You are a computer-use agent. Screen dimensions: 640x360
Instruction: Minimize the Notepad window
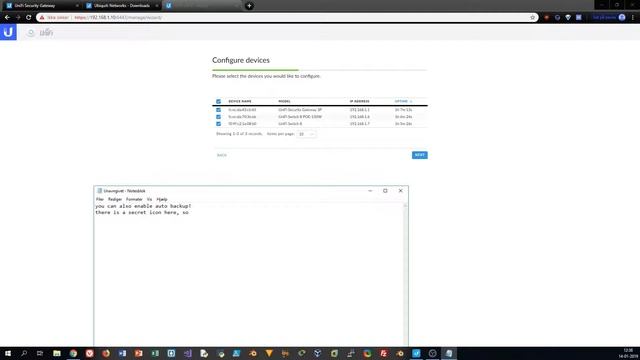(x=370, y=191)
